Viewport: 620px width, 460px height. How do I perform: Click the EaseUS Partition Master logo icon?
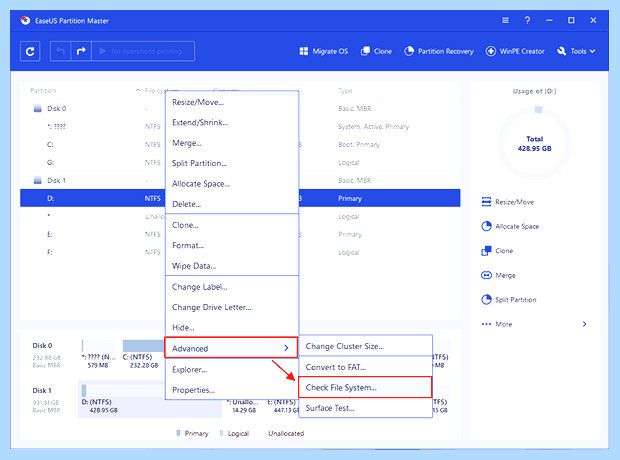point(25,20)
